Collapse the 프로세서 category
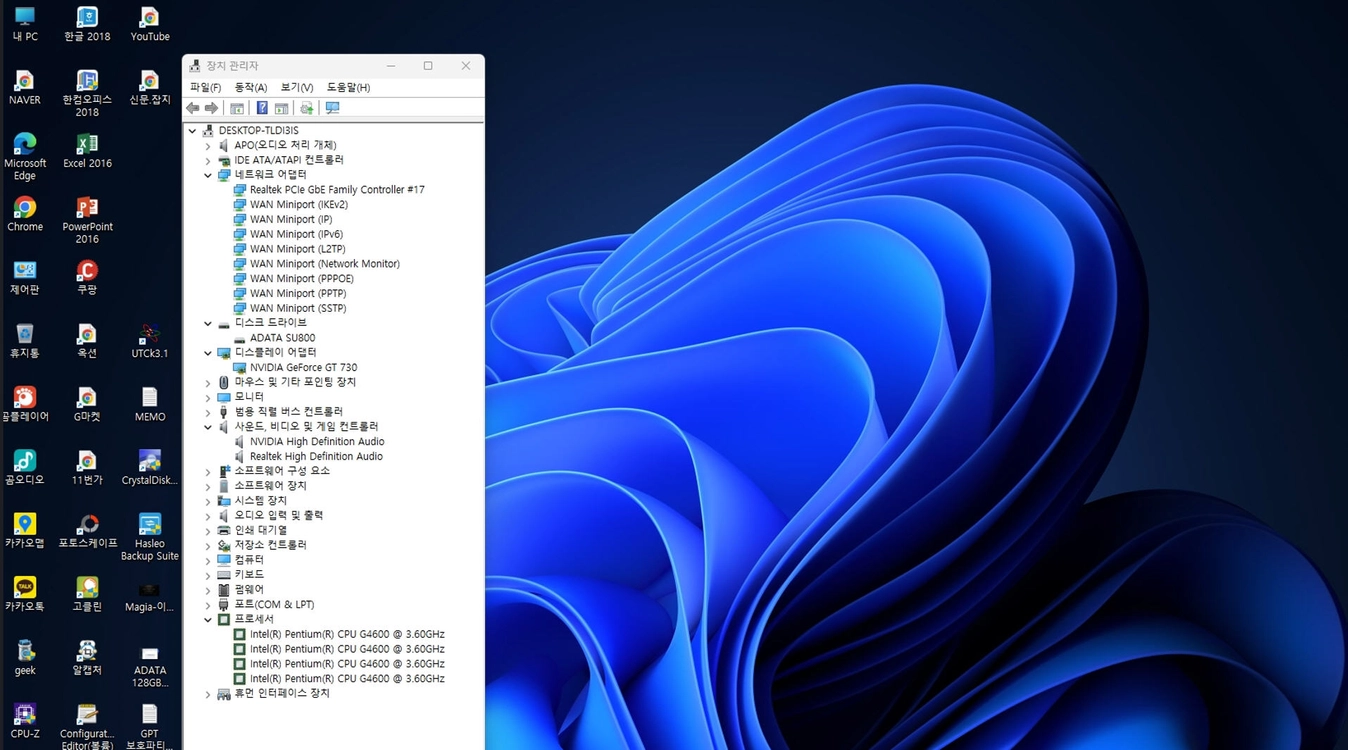Screen dimensions: 1348x750 [x=208, y=620]
